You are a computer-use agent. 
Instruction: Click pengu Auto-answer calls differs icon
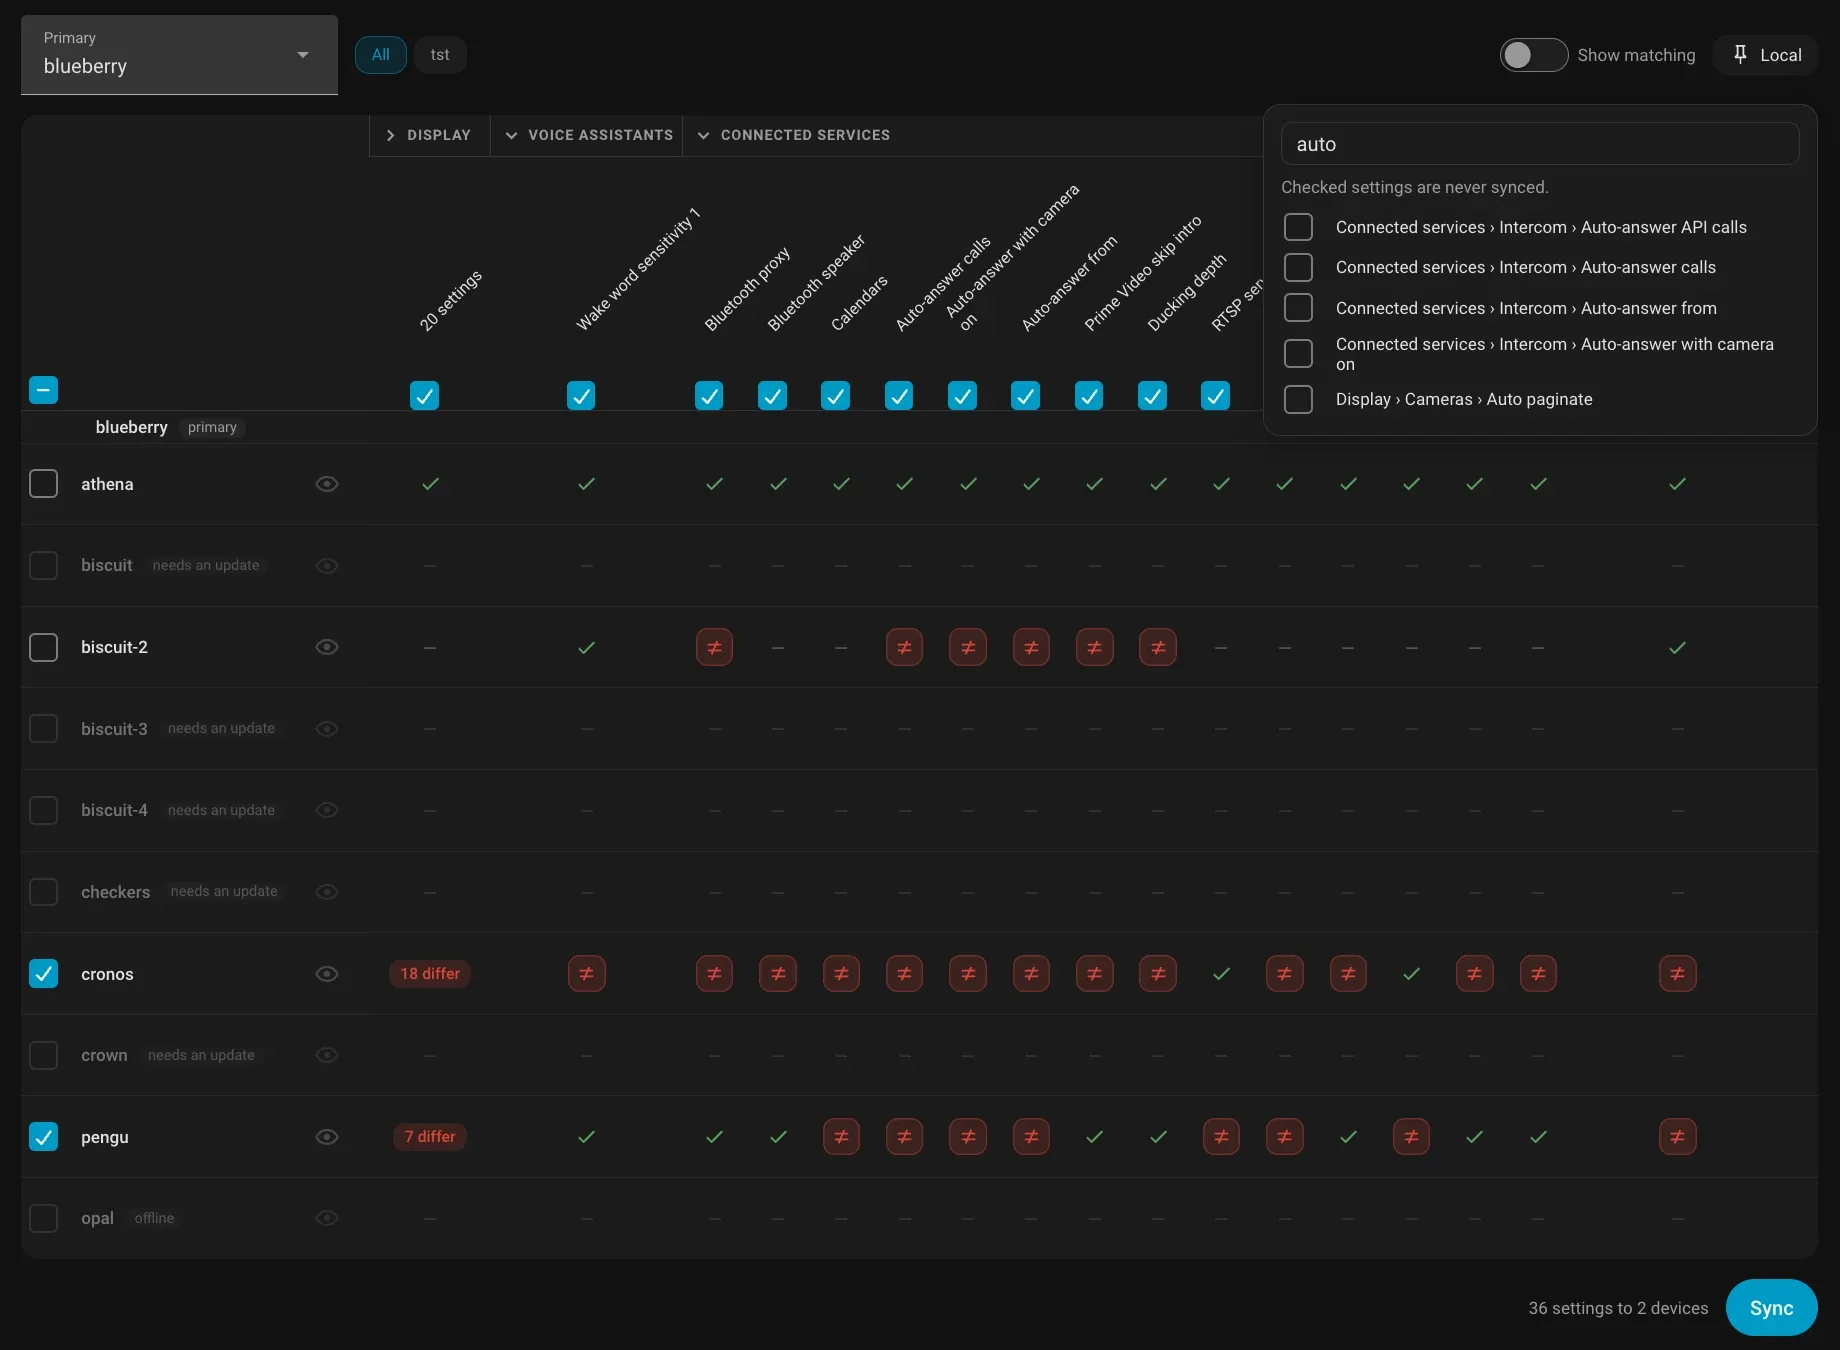(904, 1137)
